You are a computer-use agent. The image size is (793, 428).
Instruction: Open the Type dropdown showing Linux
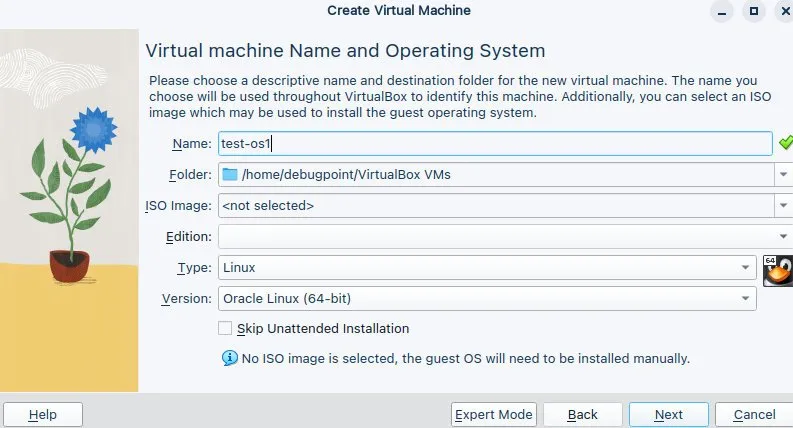(x=487, y=268)
